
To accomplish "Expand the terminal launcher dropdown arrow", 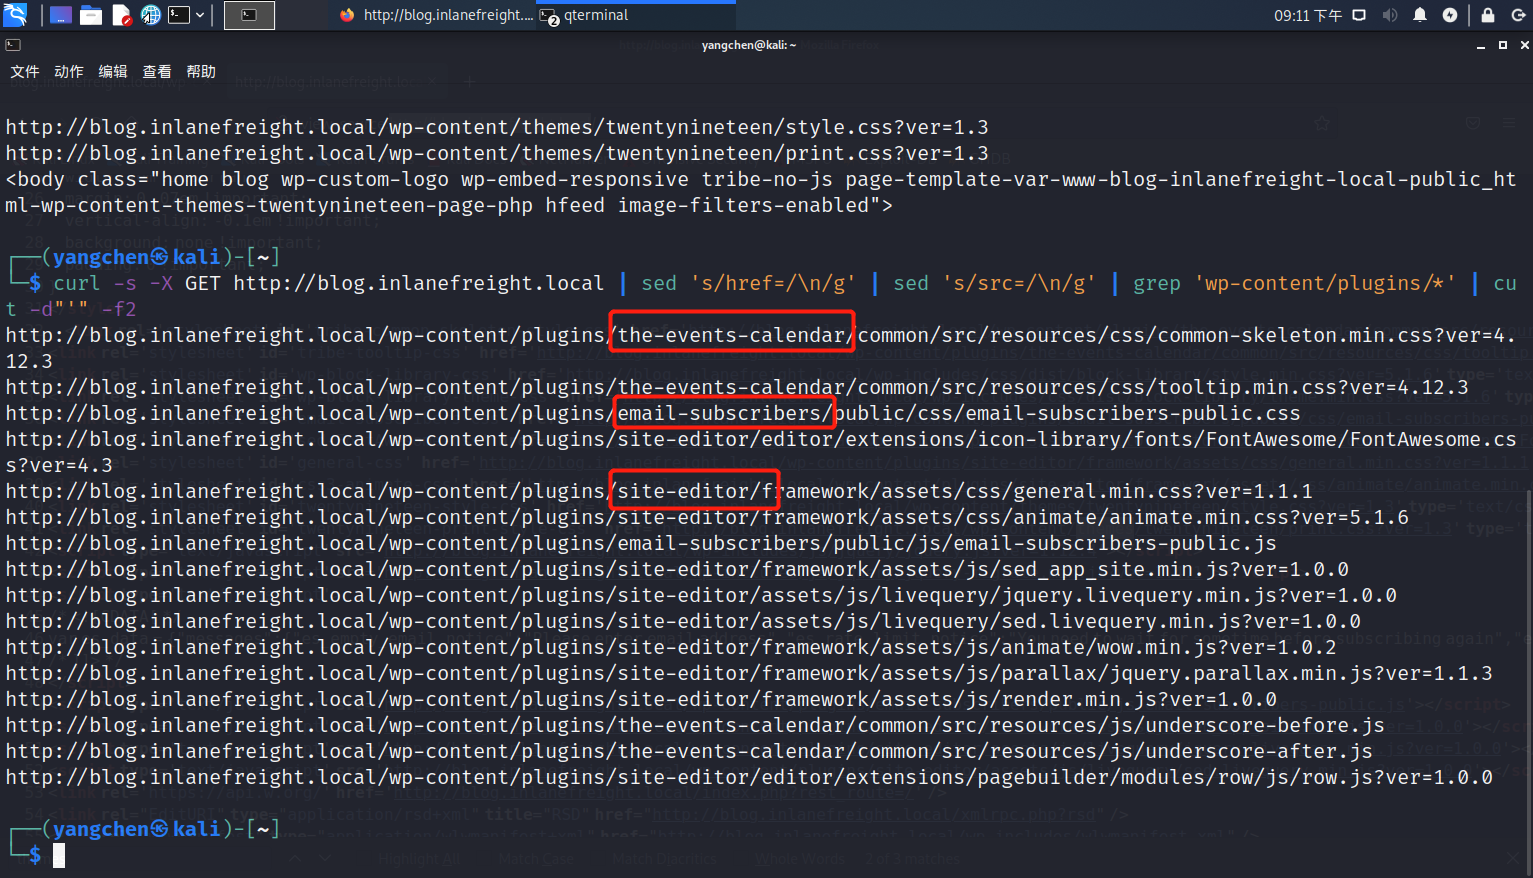I will click(x=200, y=15).
